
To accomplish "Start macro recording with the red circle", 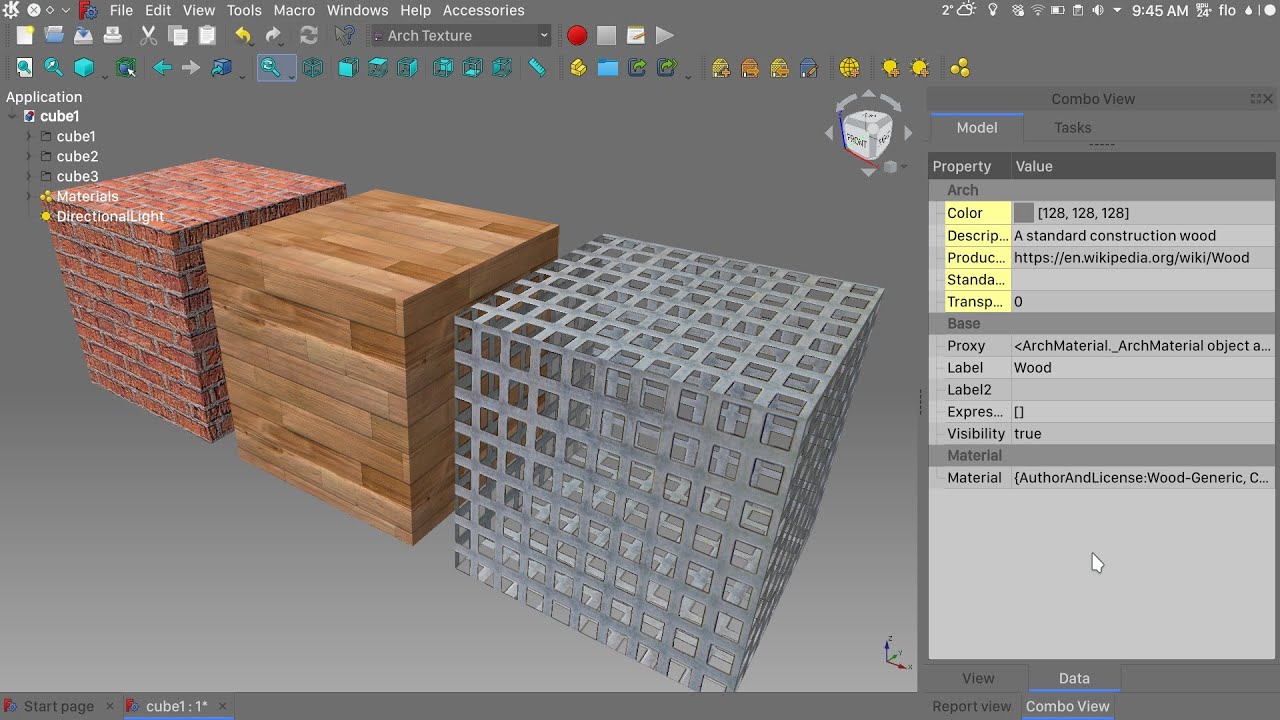I will tap(577, 35).
